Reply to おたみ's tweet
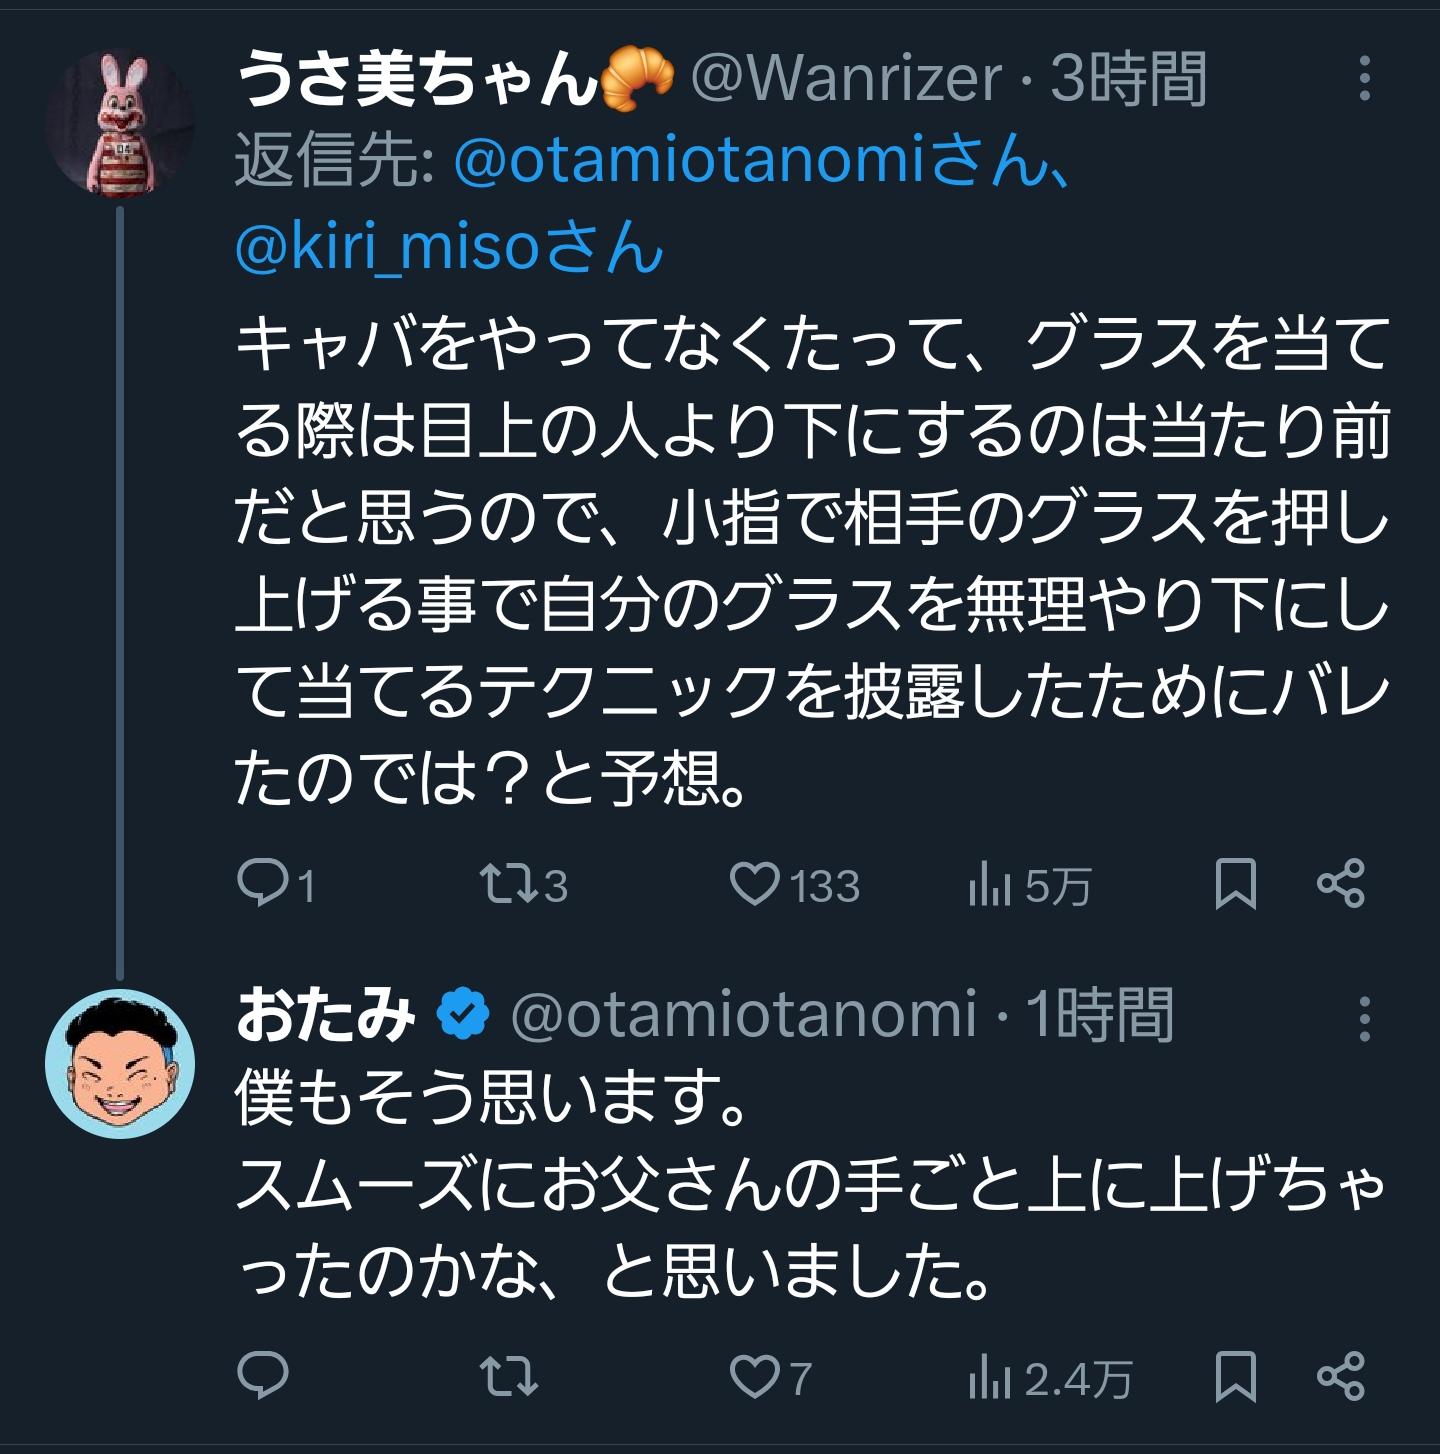 (263, 1376)
